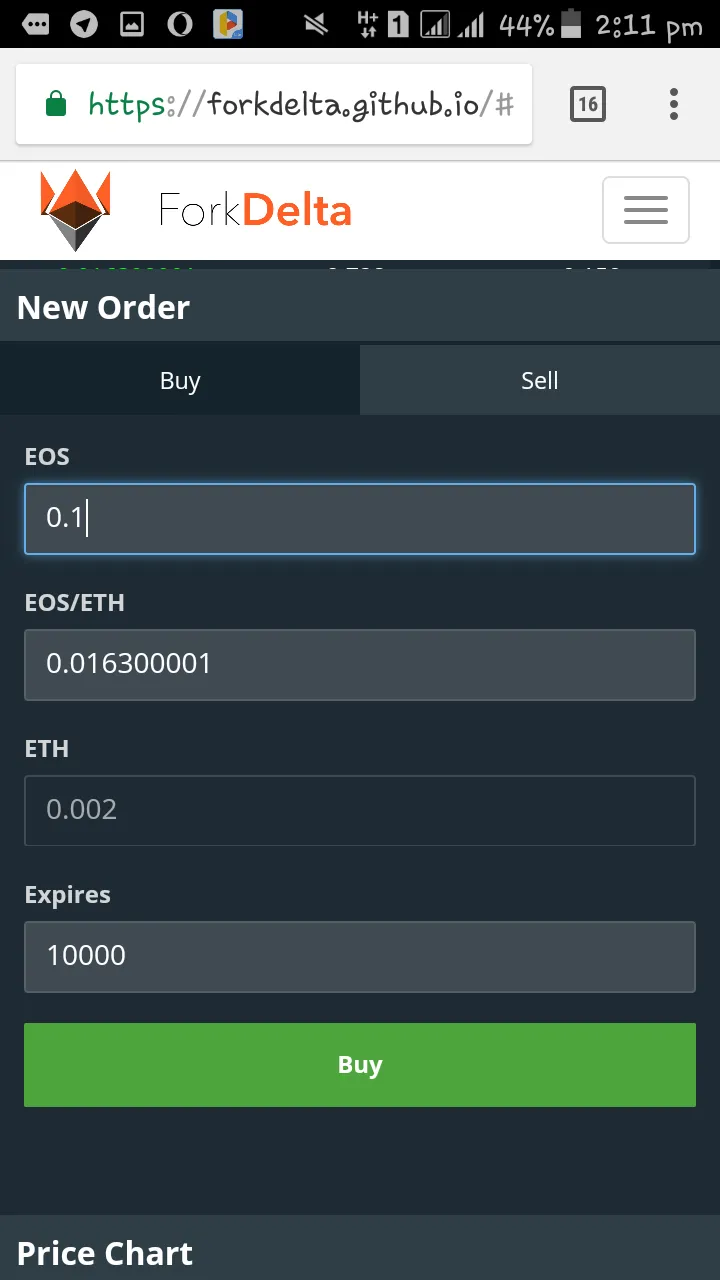This screenshot has height=1280, width=720.
Task: Focus the EOS amount input field
Action: pos(360,519)
